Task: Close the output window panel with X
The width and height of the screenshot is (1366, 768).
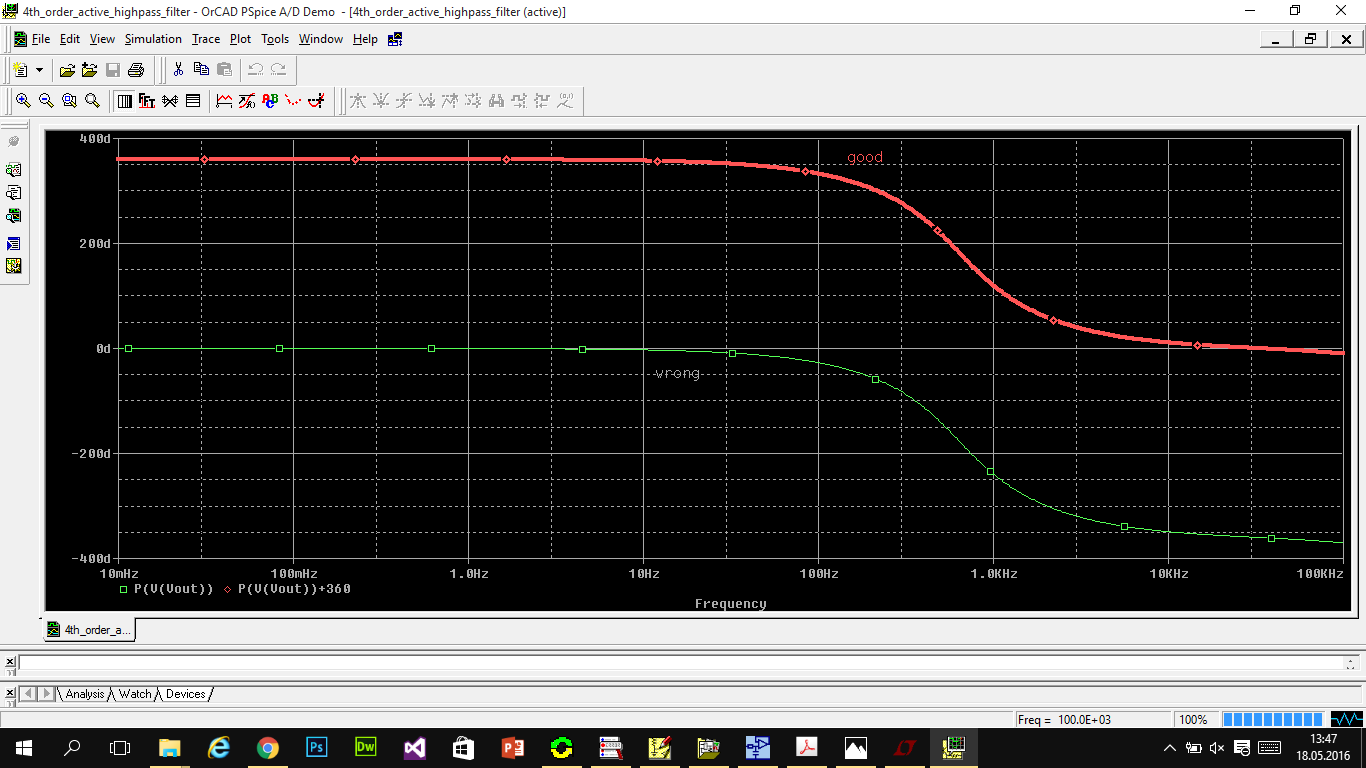Action: coord(8,663)
